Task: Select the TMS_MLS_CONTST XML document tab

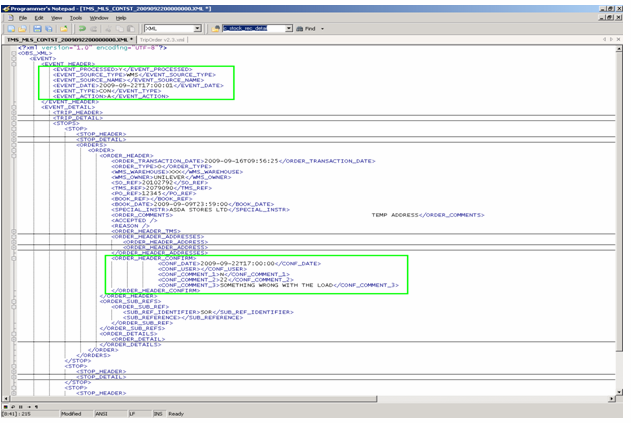Action: (x=70, y=39)
